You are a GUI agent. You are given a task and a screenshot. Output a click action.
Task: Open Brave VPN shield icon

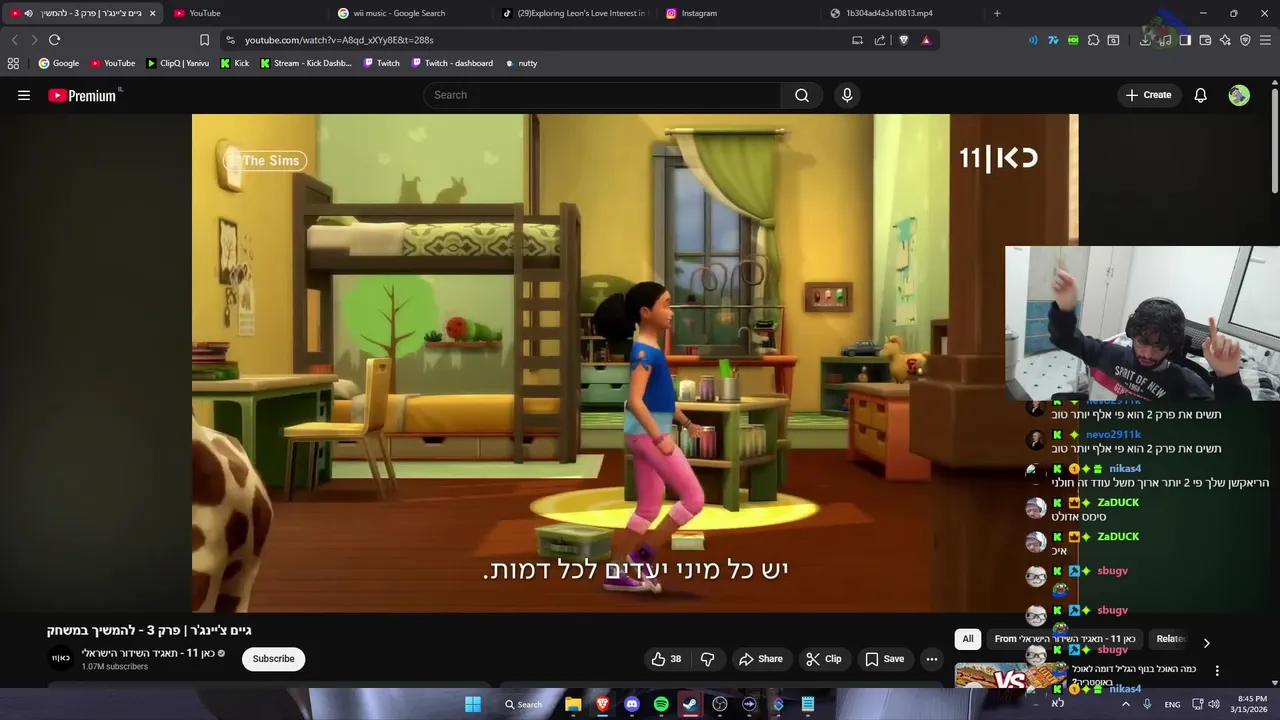tap(1245, 40)
